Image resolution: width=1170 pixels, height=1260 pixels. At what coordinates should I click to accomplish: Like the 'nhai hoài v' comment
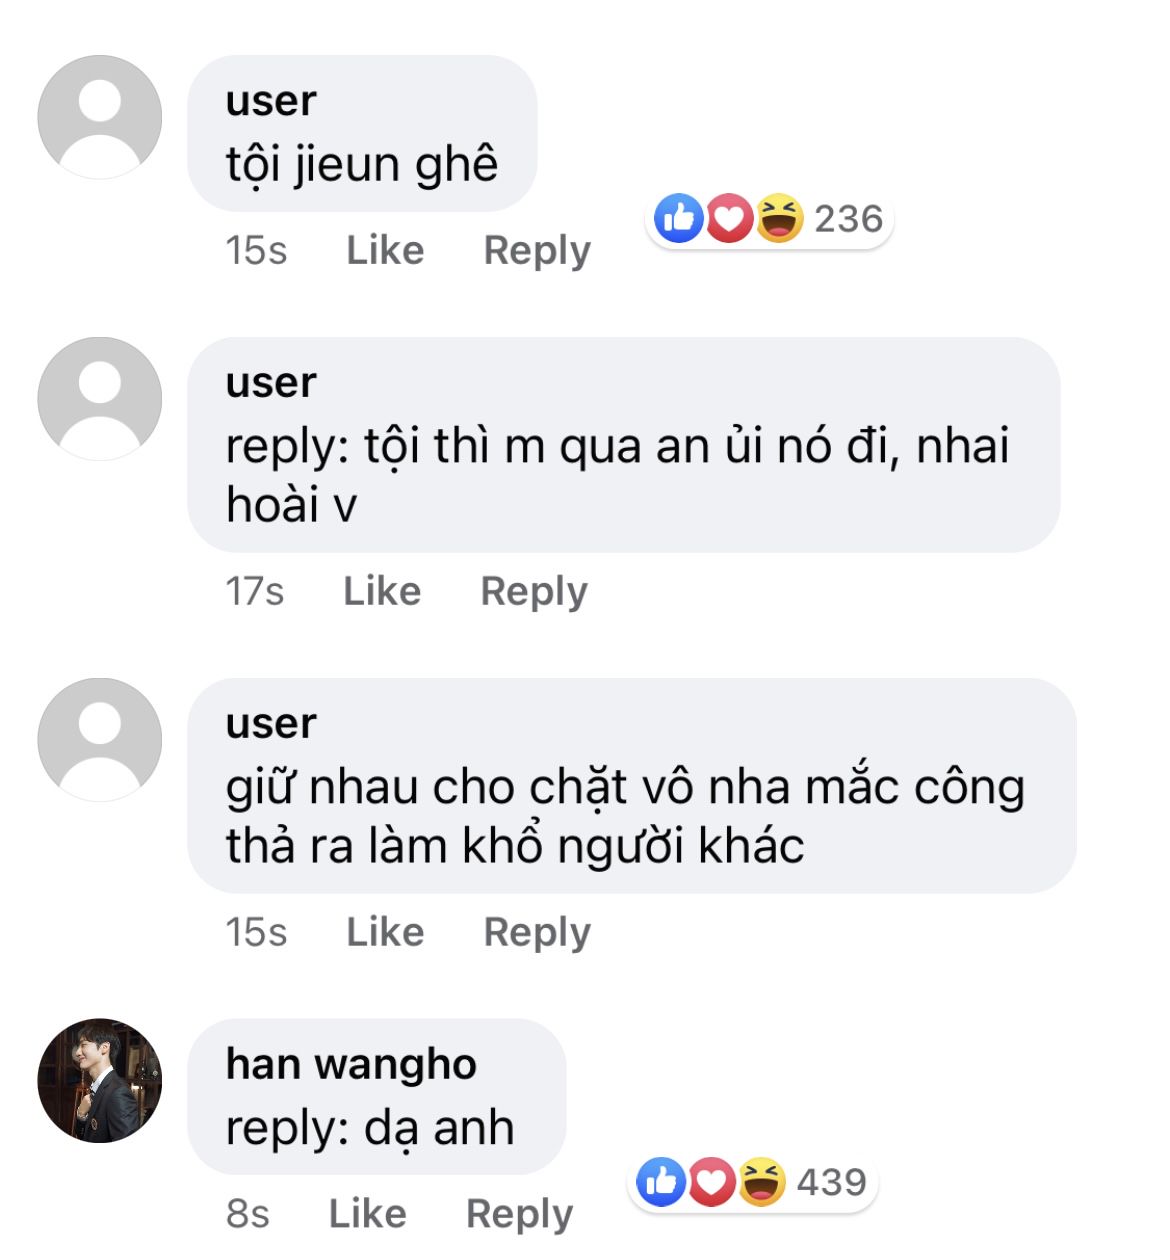382,591
